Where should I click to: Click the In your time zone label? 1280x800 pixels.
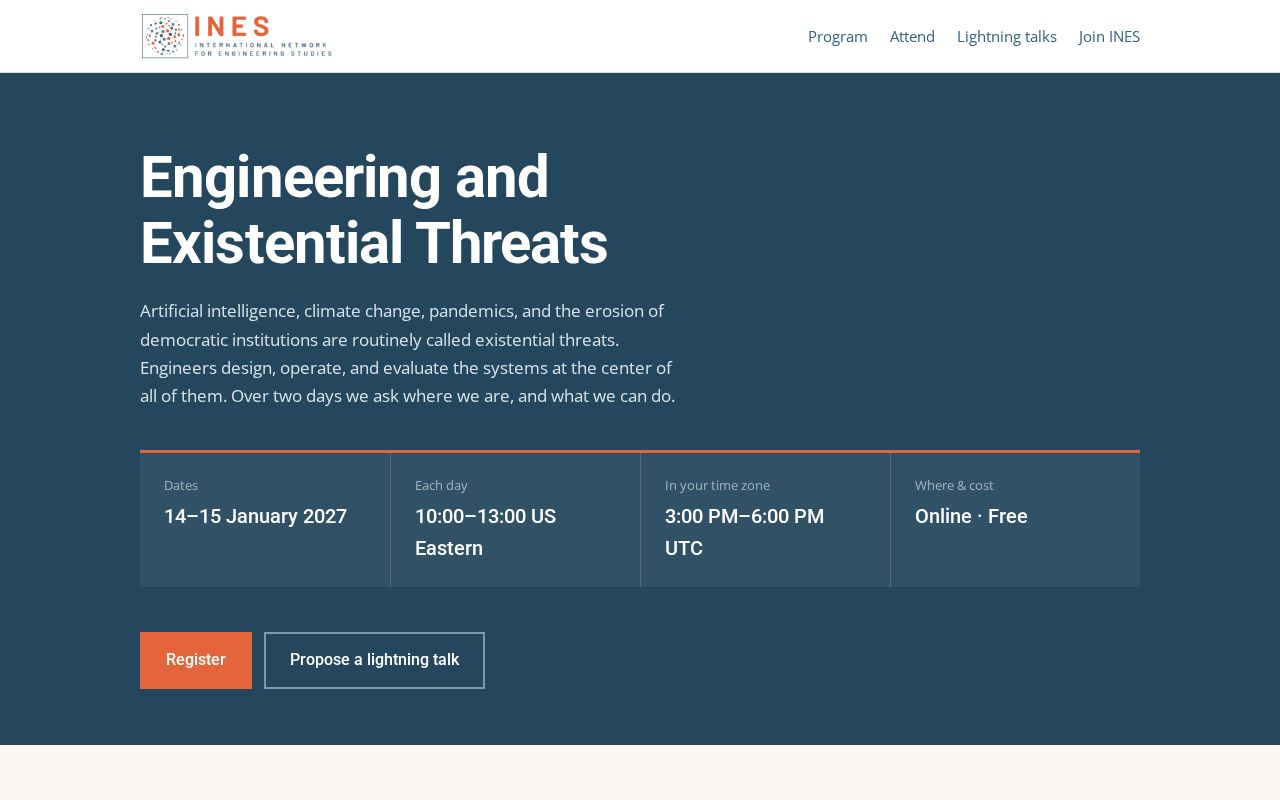717,485
